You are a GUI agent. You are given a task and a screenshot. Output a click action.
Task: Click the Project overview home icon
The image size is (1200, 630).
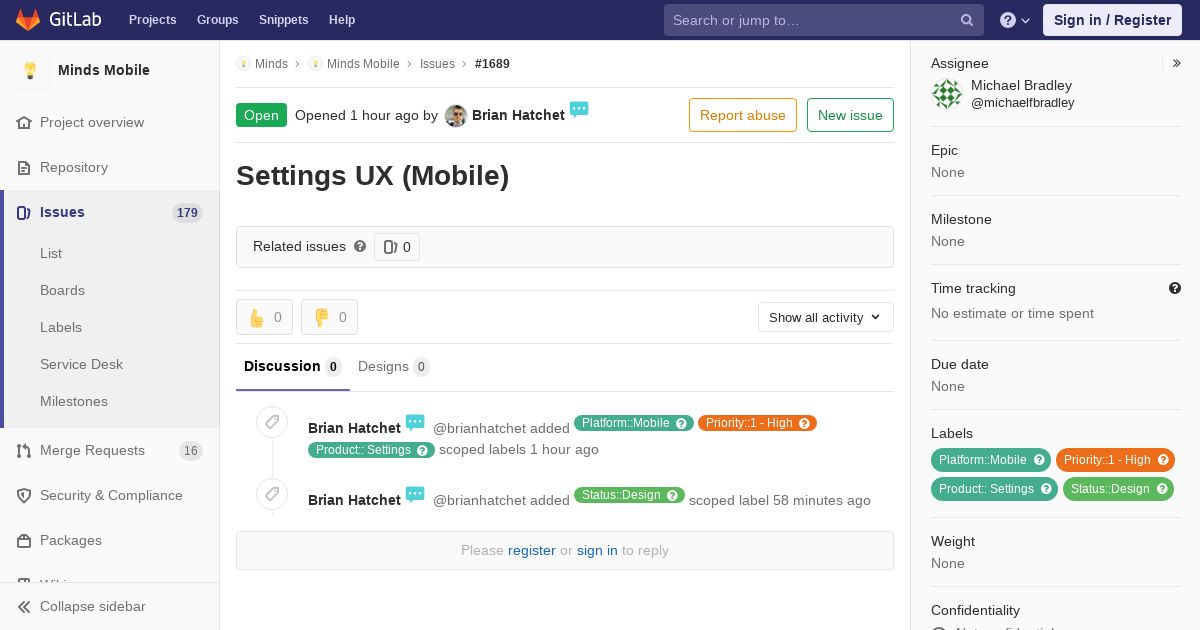point(24,122)
